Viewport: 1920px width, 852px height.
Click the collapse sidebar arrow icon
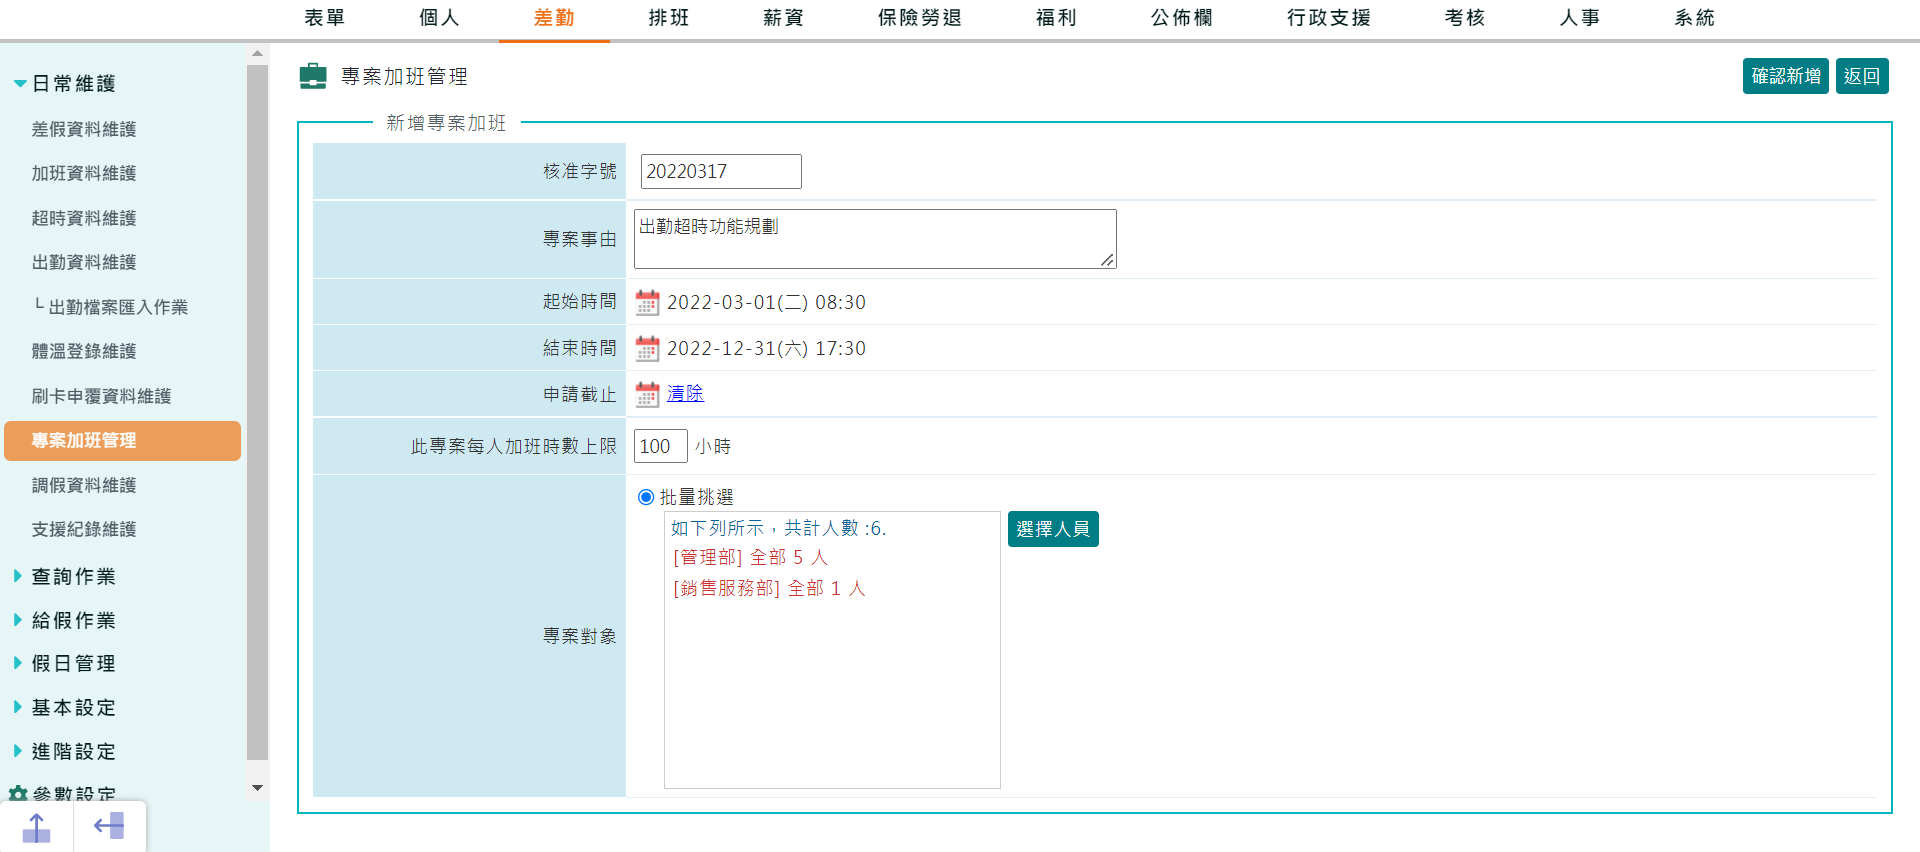click(x=109, y=826)
